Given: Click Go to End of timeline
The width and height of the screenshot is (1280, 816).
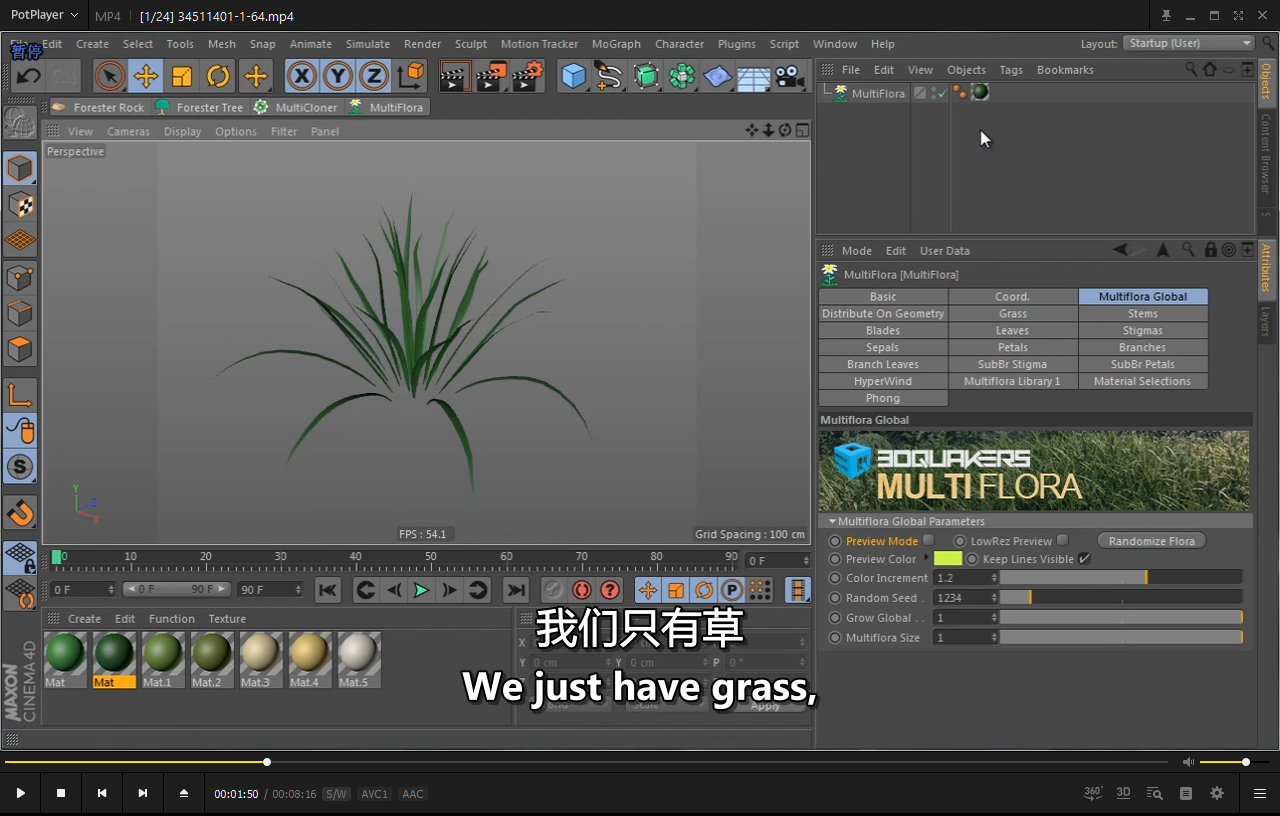Looking at the screenshot, I should (515, 590).
